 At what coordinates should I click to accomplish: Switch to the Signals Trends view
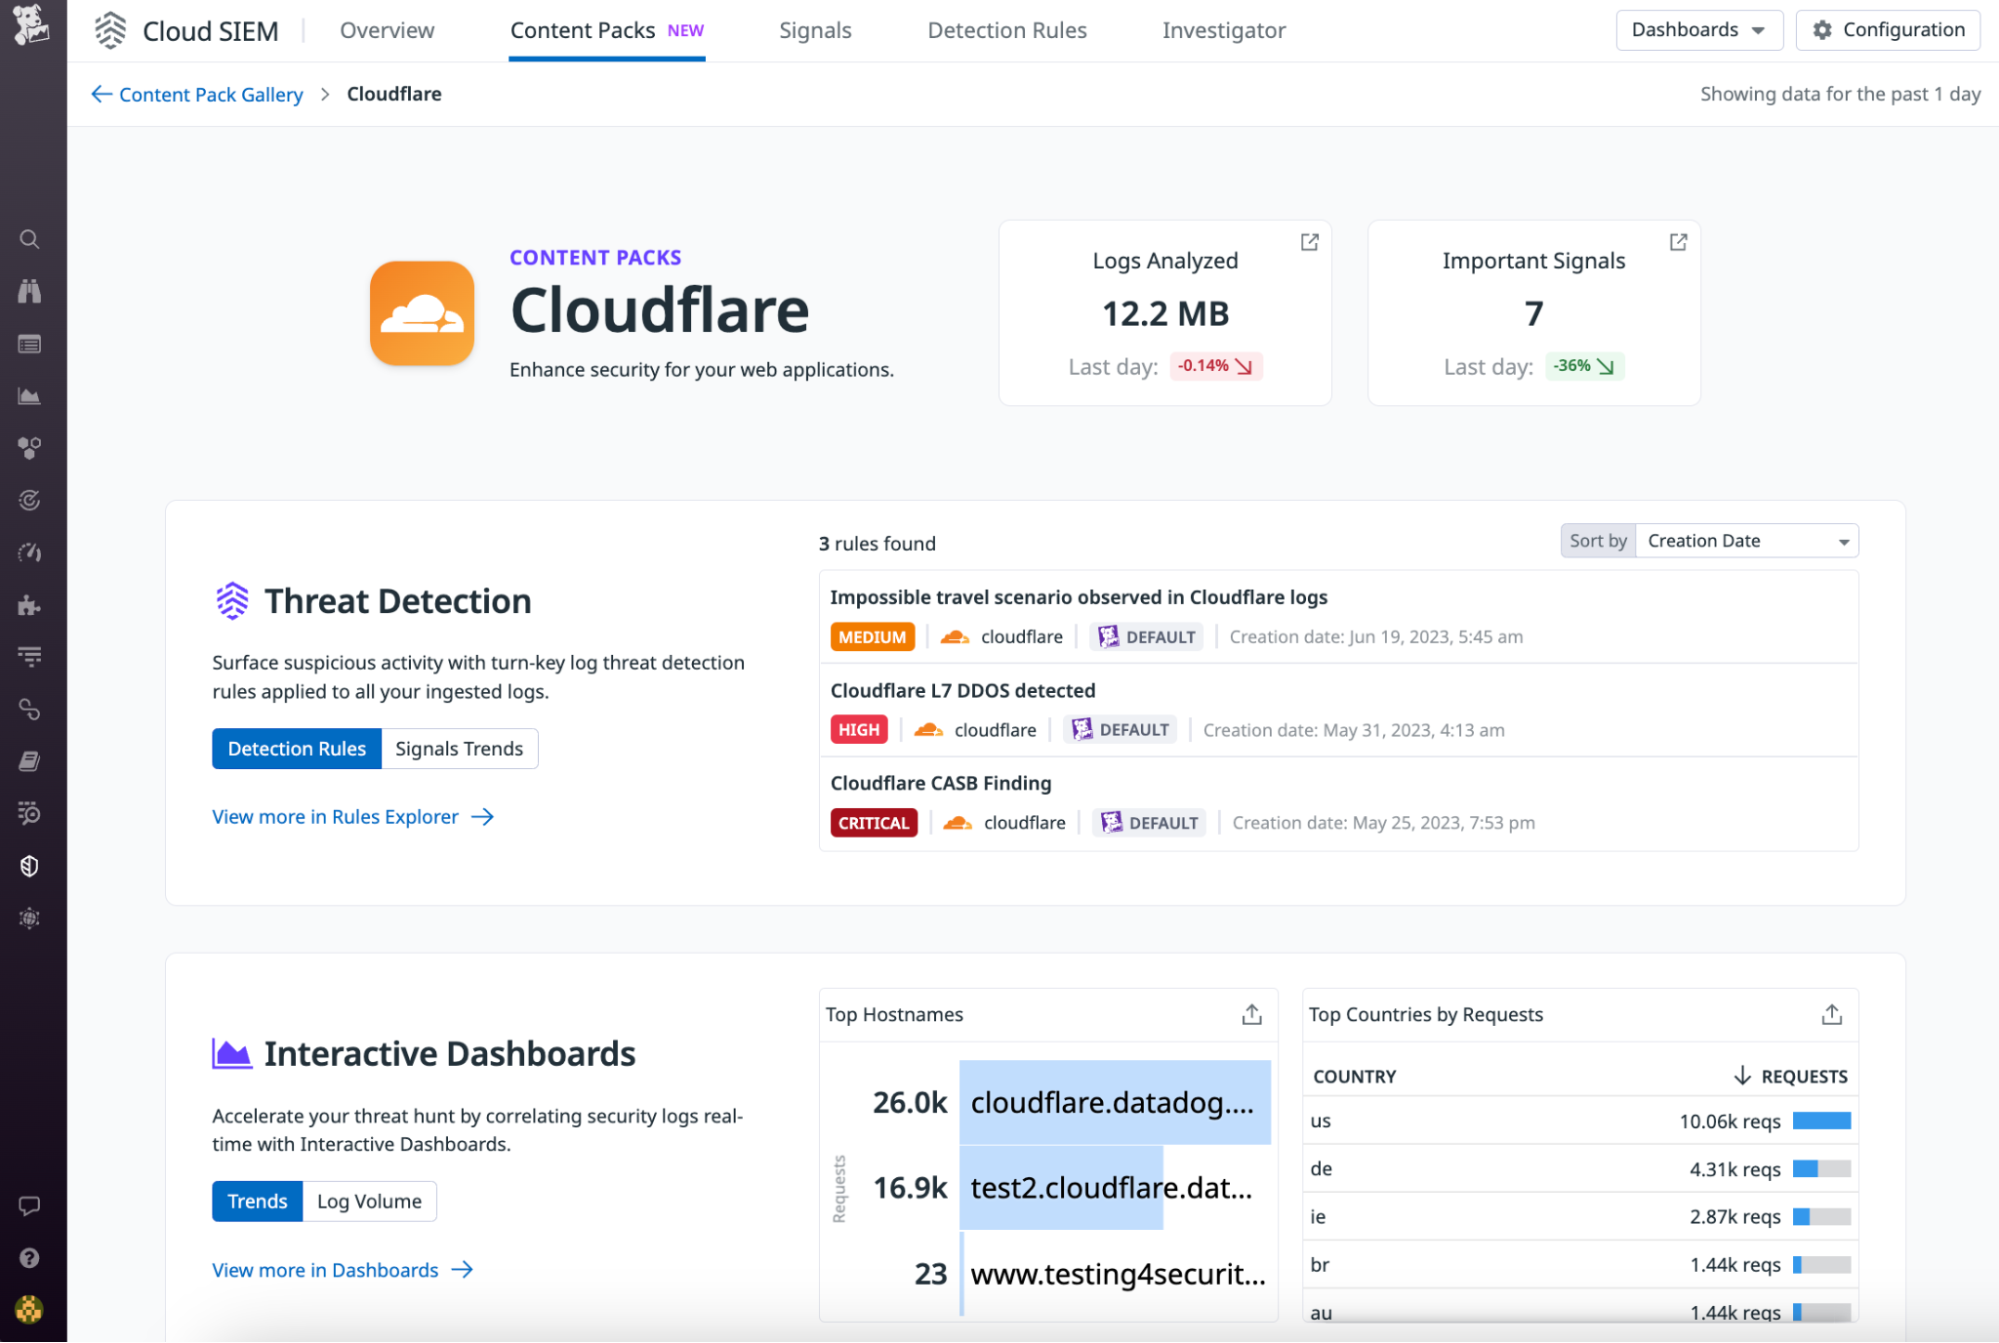tap(459, 748)
